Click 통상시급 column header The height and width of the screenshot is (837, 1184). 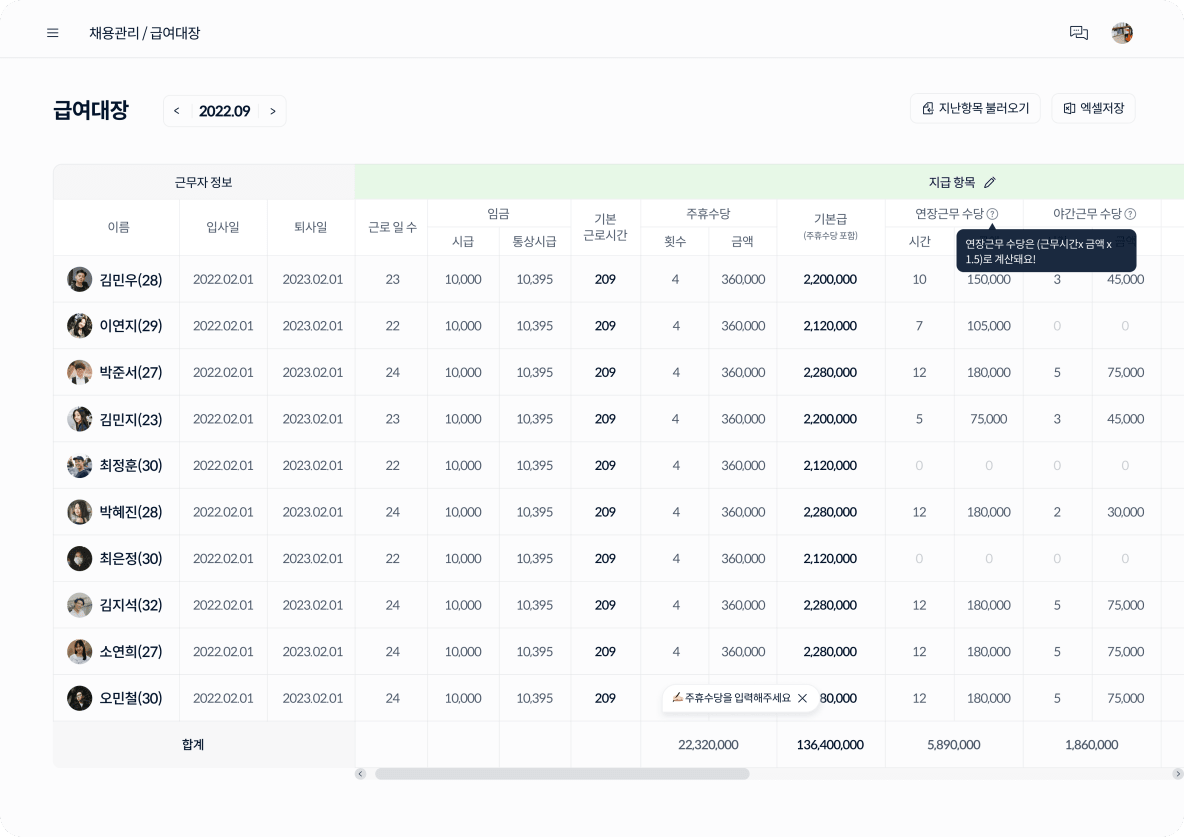coord(535,242)
